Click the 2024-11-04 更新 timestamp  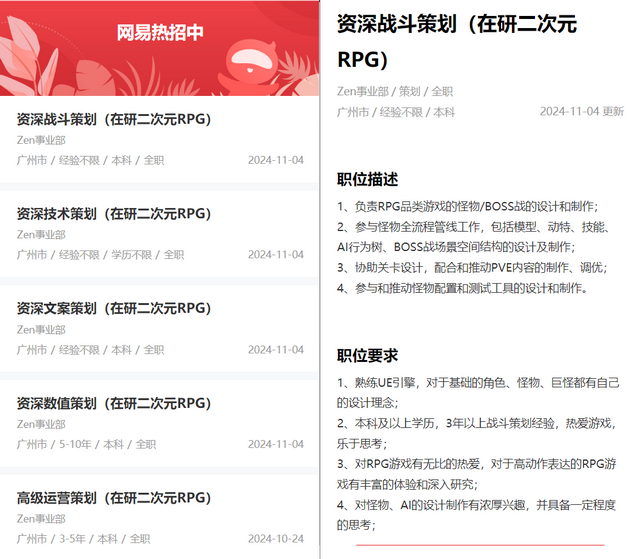point(582,112)
